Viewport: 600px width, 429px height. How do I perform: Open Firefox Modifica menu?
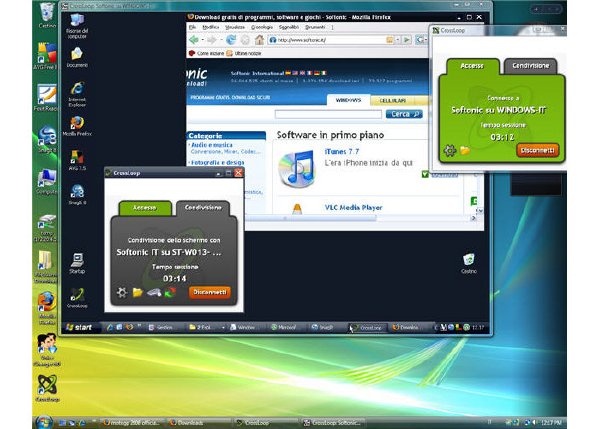click(210, 27)
